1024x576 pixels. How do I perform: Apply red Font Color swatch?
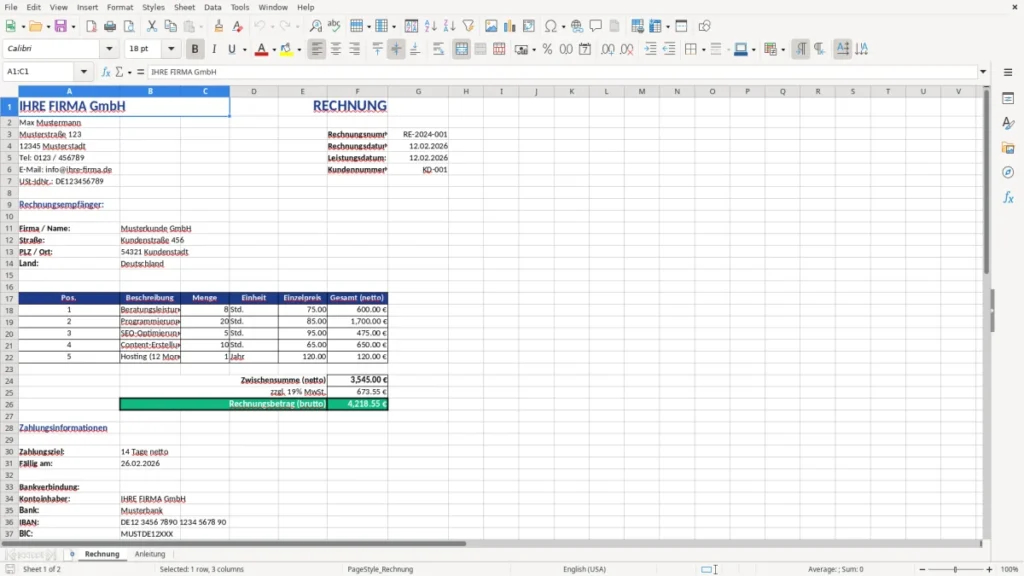261,49
